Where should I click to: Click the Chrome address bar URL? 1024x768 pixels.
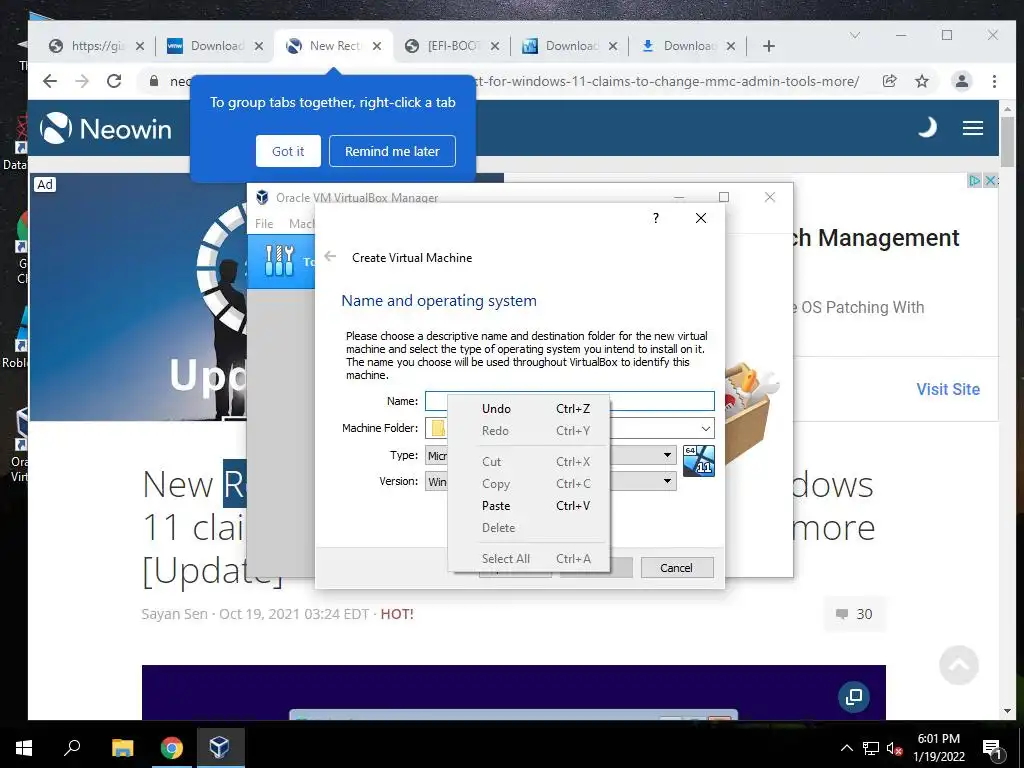click(666, 81)
